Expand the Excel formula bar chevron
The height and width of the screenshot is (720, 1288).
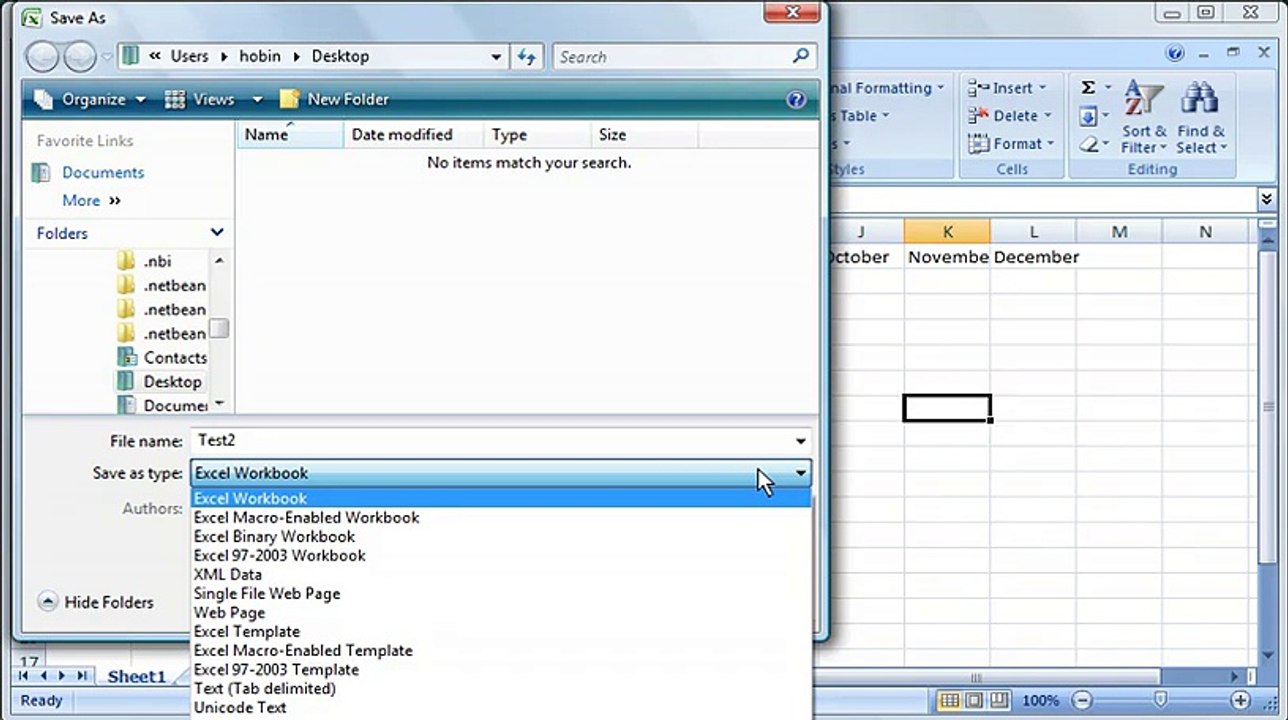tap(1267, 199)
